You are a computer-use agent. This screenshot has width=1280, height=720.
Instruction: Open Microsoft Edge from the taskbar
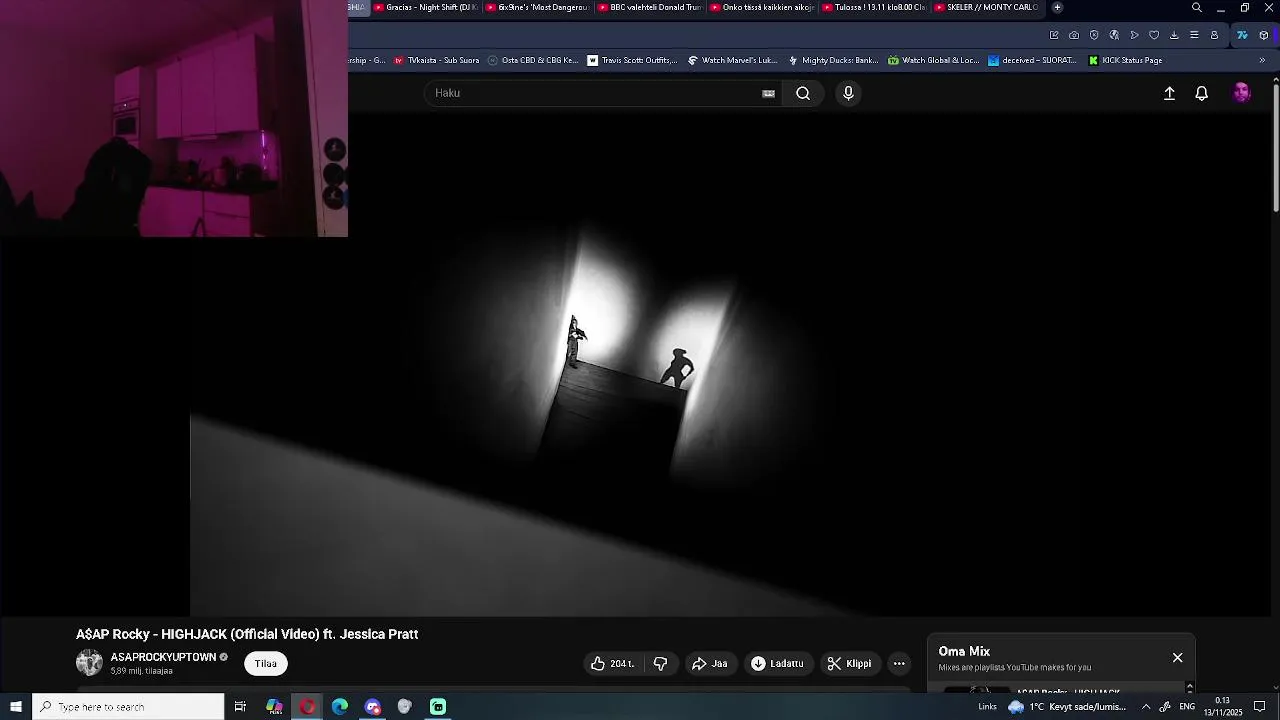[340, 706]
